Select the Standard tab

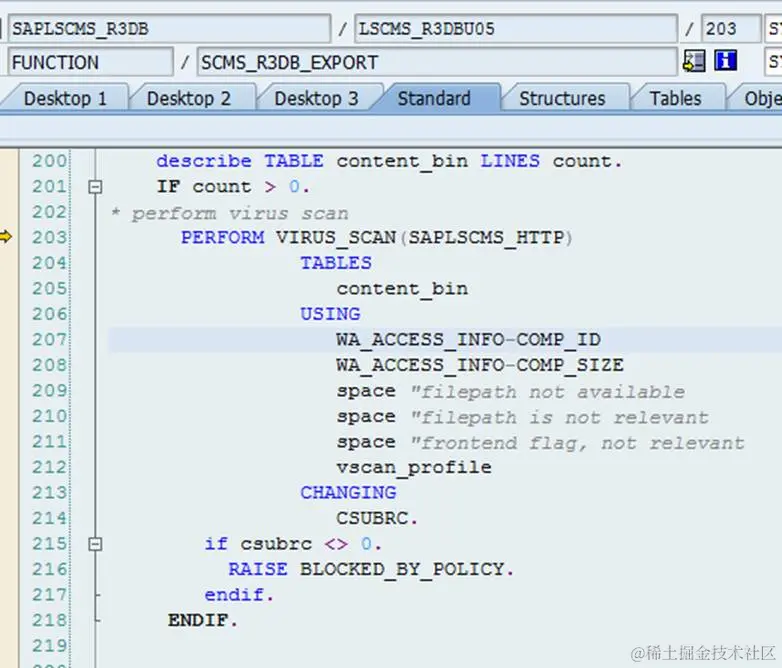click(x=434, y=98)
